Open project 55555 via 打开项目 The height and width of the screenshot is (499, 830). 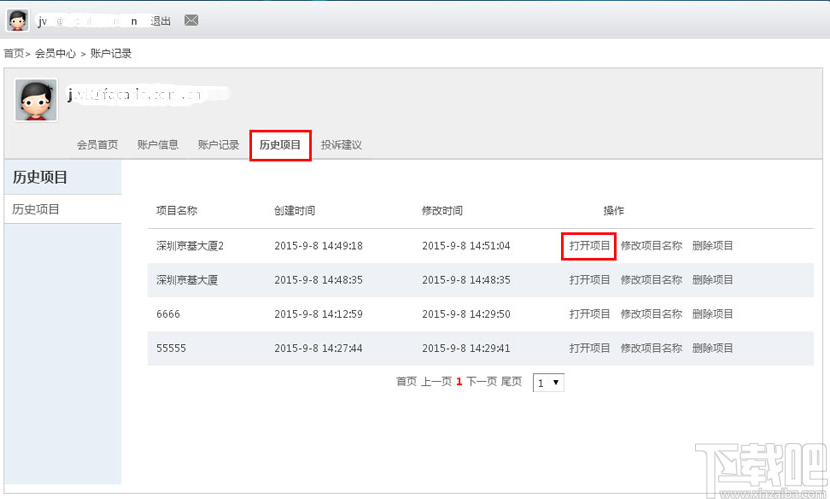[x=590, y=348]
